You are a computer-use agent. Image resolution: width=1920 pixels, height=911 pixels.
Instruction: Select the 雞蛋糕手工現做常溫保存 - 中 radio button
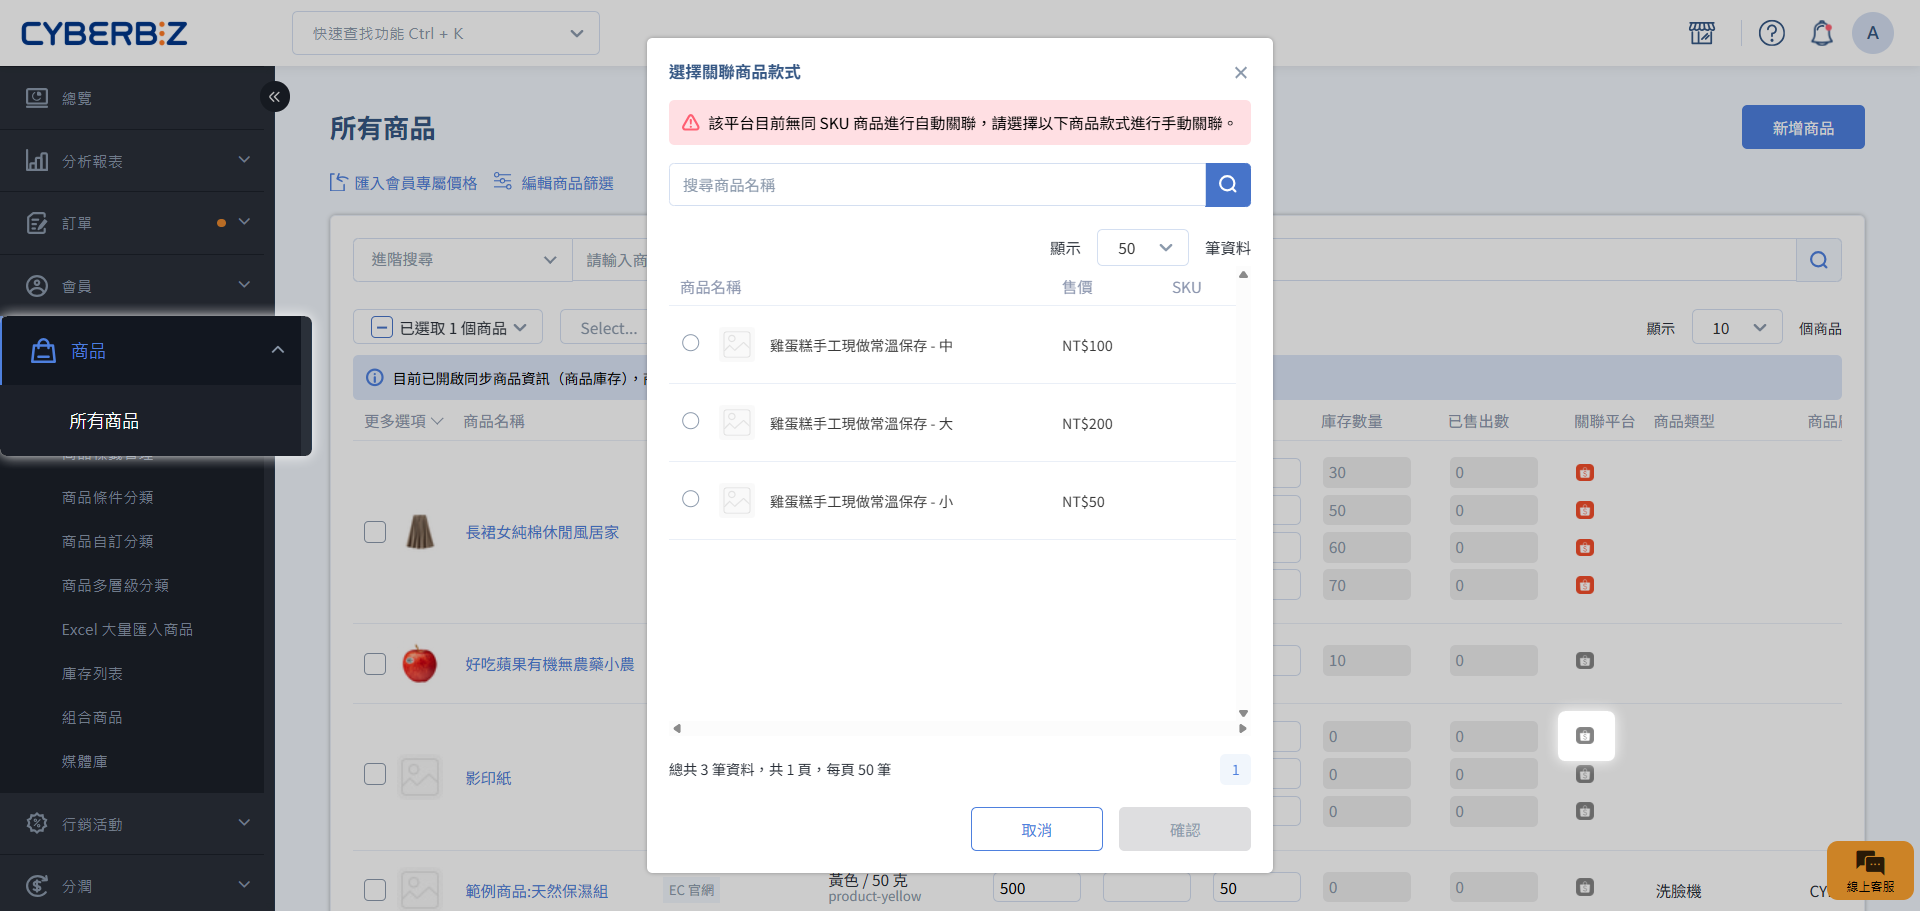pos(690,343)
